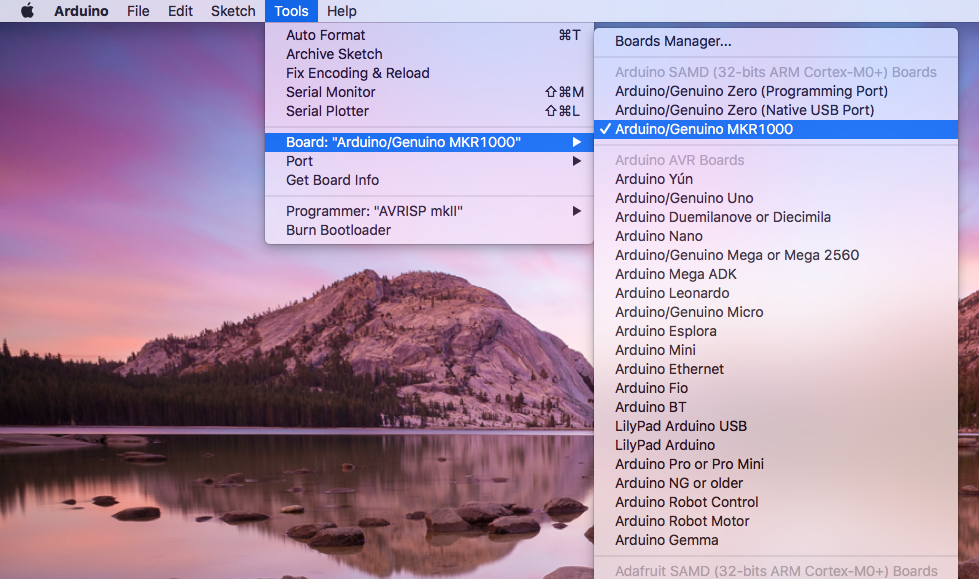Select Arduino Nano from the boards list

tap(658, 236)
